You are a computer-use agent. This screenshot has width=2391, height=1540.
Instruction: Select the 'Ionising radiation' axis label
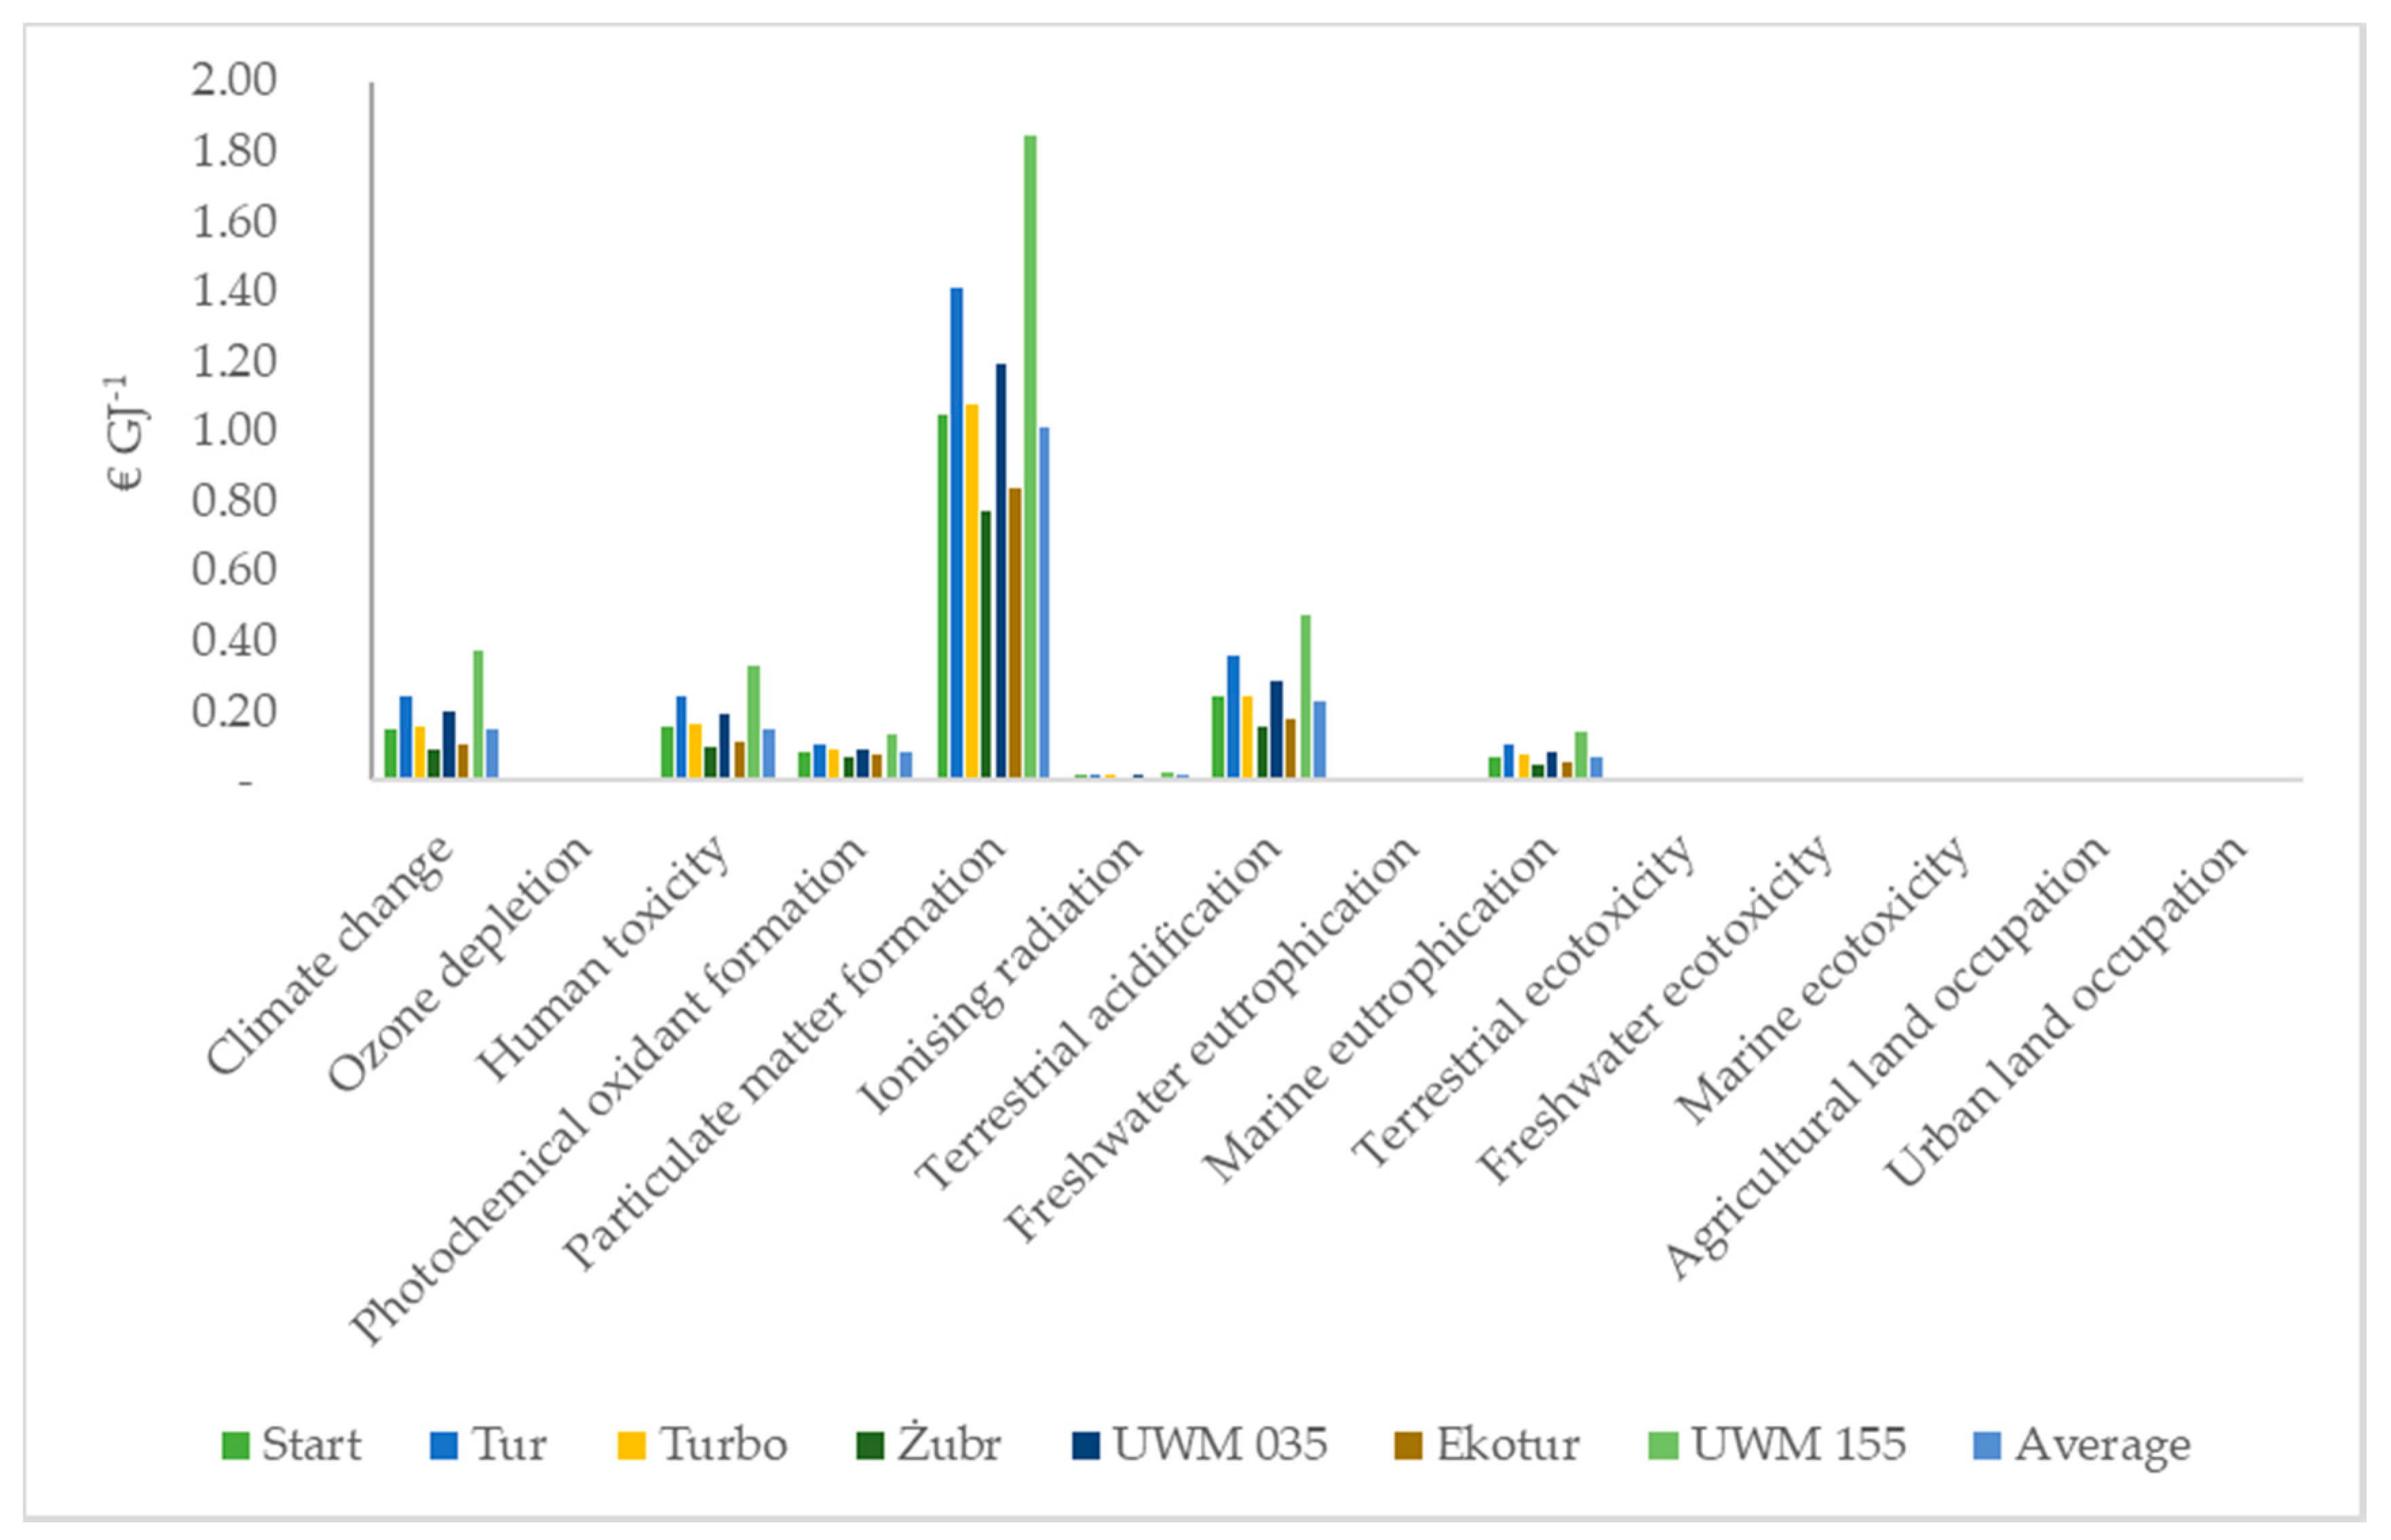coord(1001,974)
